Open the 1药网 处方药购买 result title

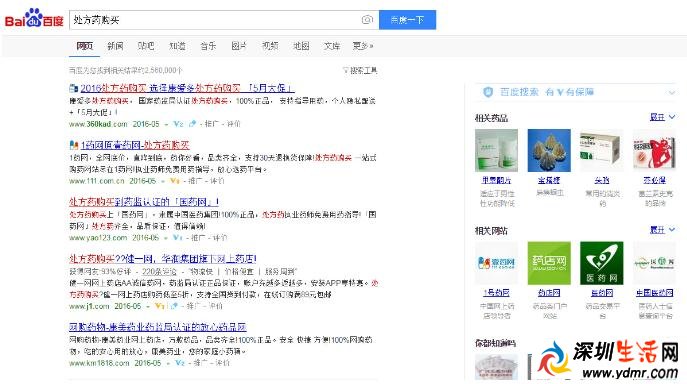pos(135,145)
